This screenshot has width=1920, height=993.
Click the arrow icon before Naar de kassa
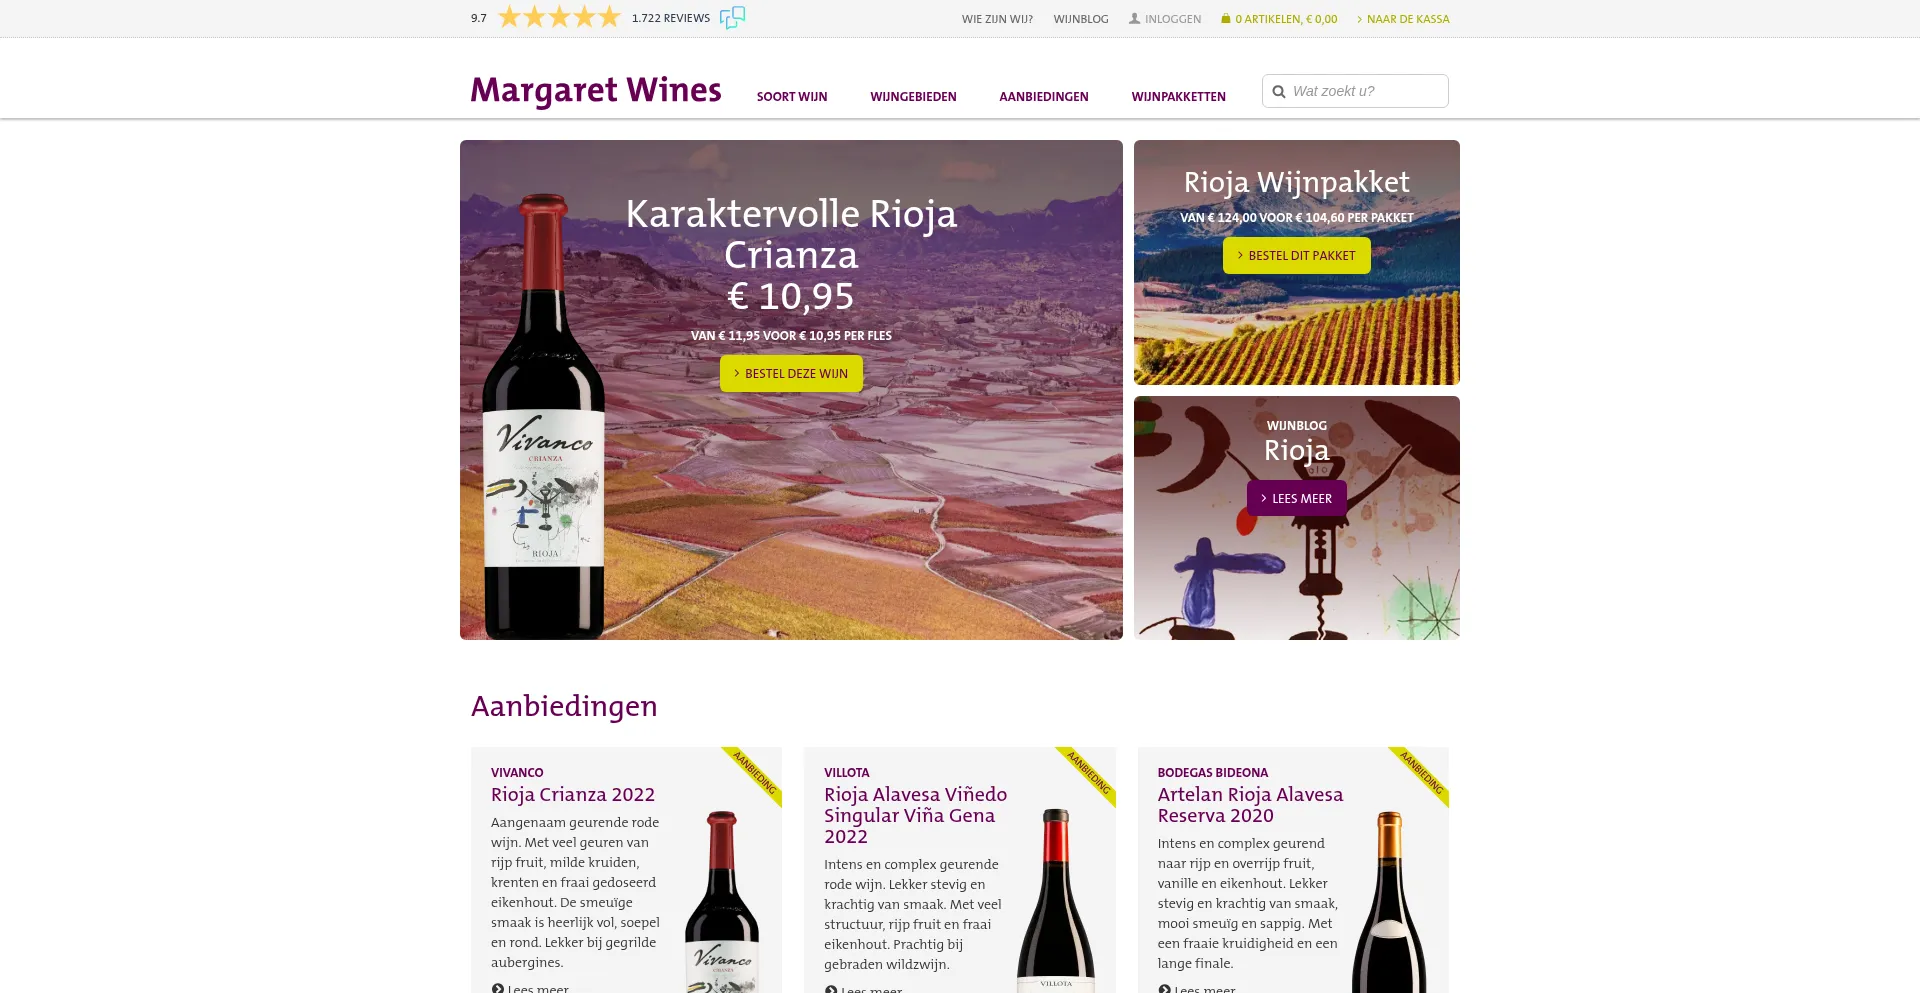point(1360,19)
